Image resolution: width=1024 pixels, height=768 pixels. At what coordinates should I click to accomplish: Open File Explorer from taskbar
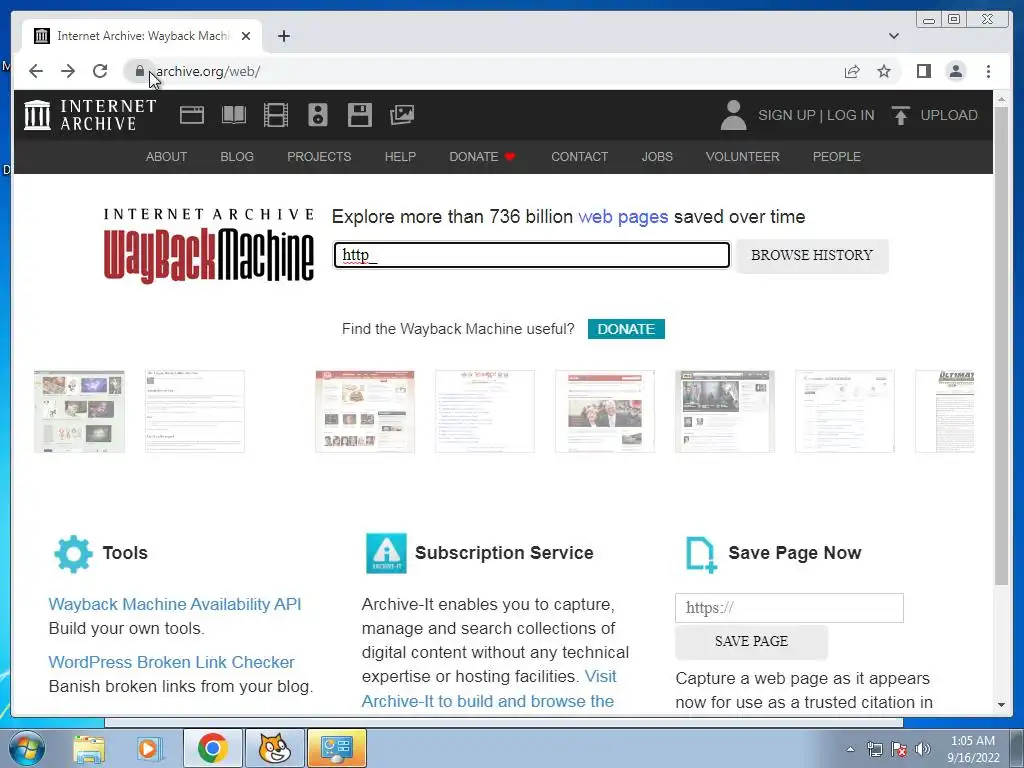coord(89,748)
